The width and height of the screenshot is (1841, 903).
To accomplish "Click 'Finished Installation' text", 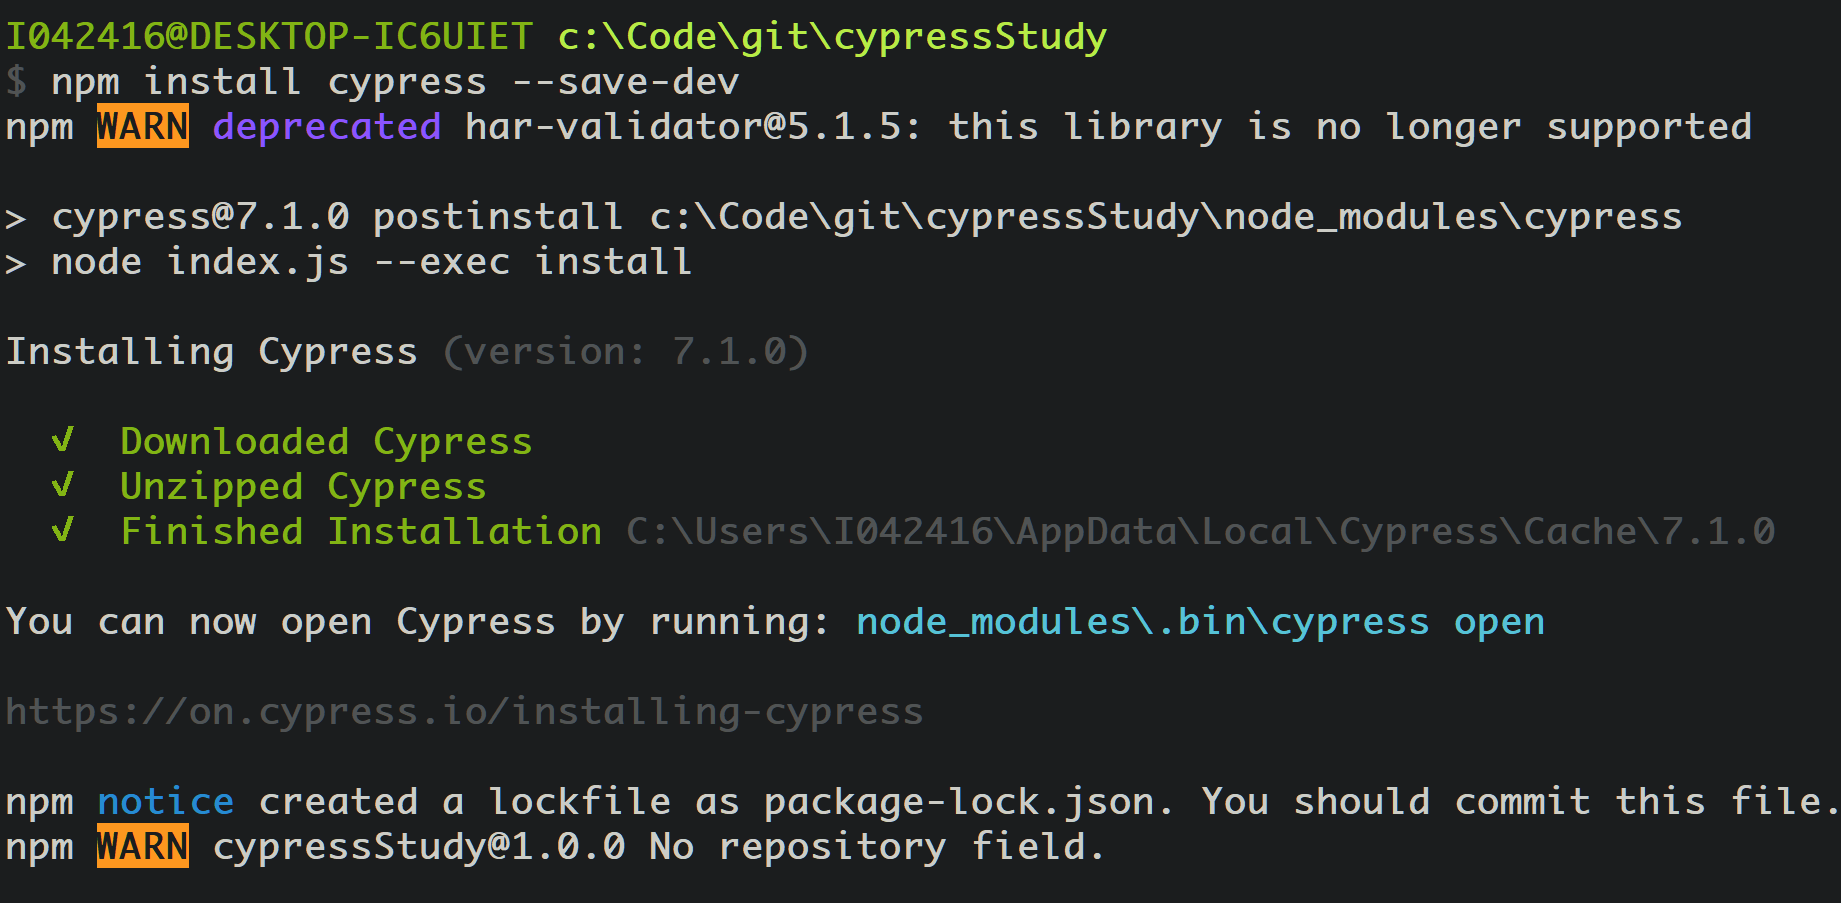I will click(x=361, y=532).
